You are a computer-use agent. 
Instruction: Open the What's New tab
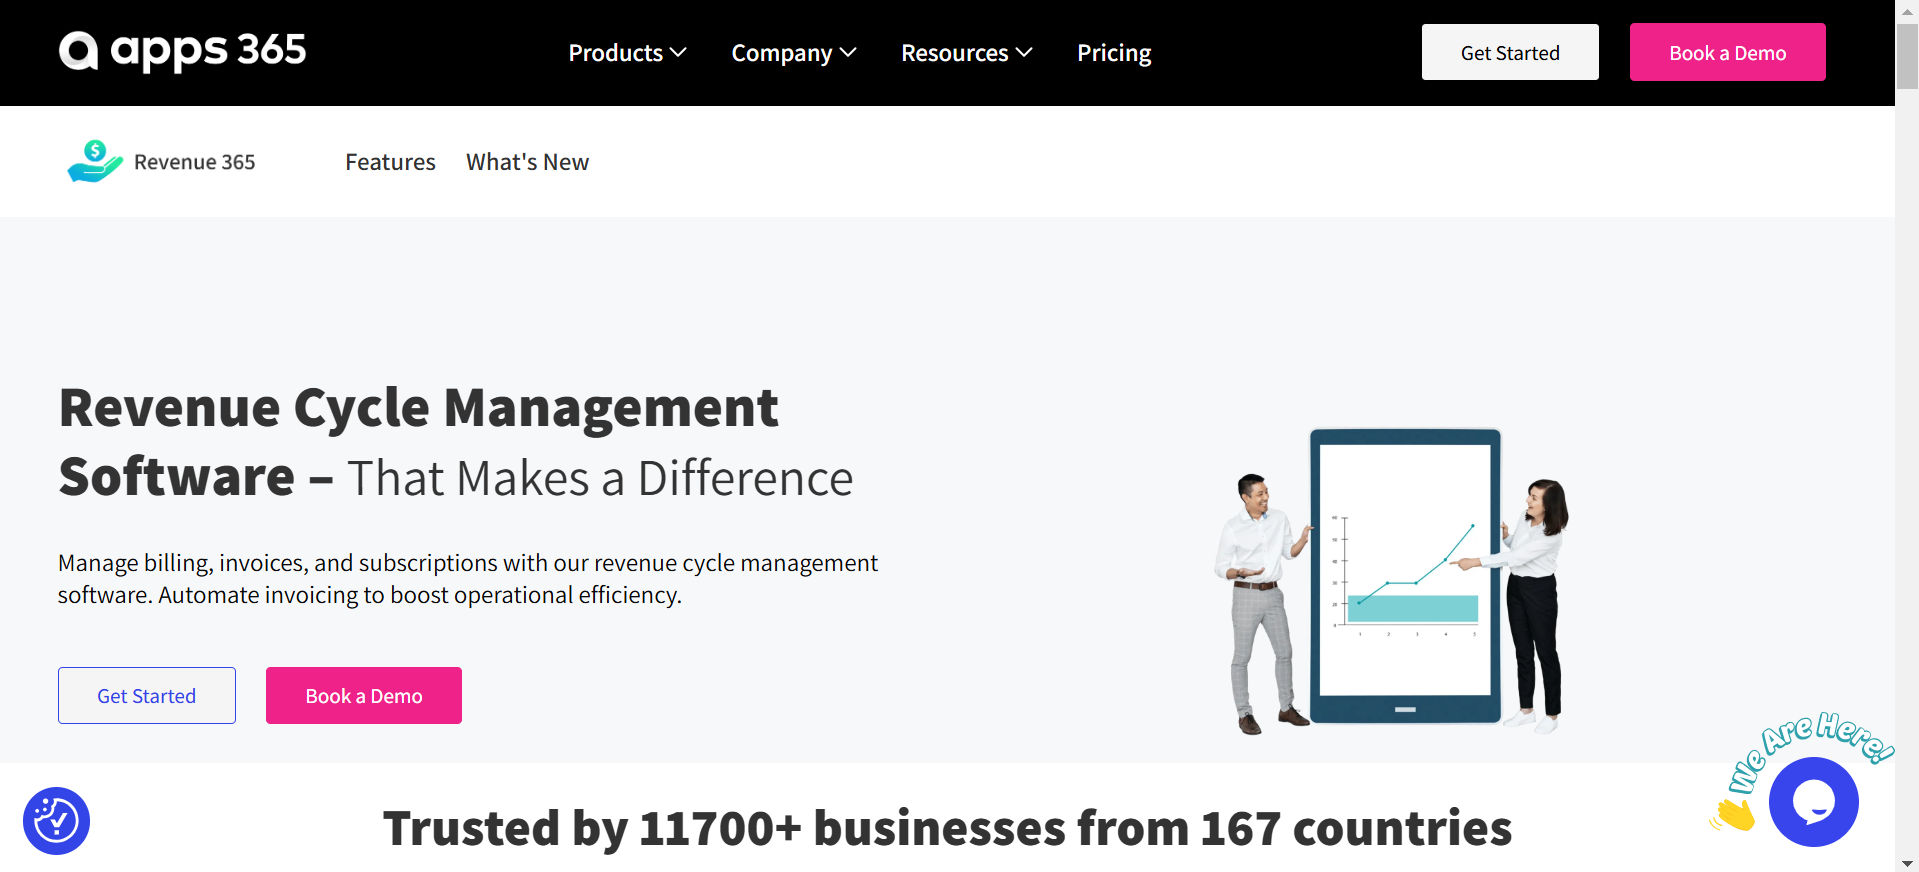coord(527,162)
